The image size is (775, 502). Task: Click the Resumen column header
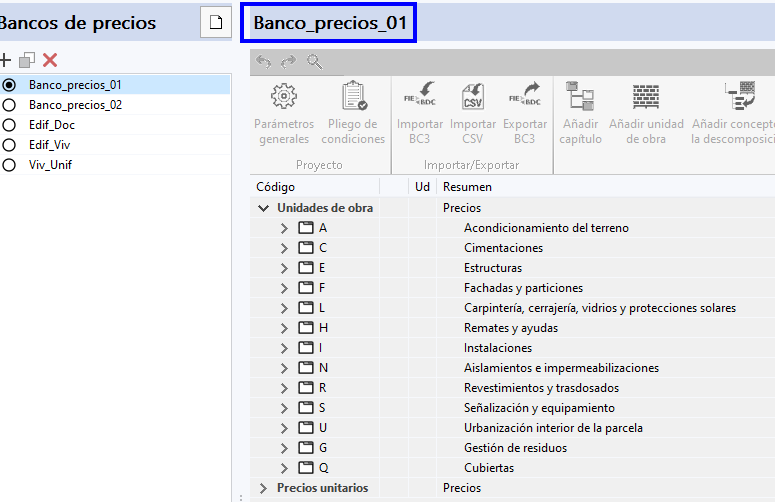467,187
